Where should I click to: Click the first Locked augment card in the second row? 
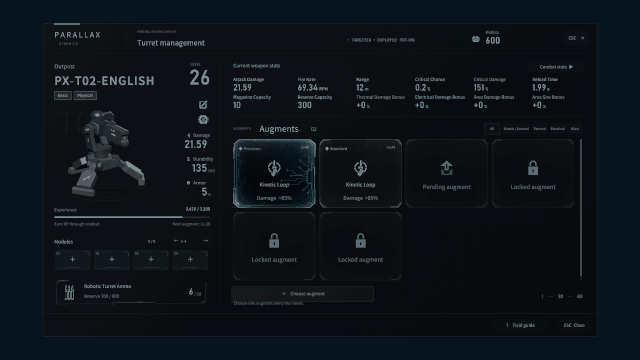pos(274,246)
